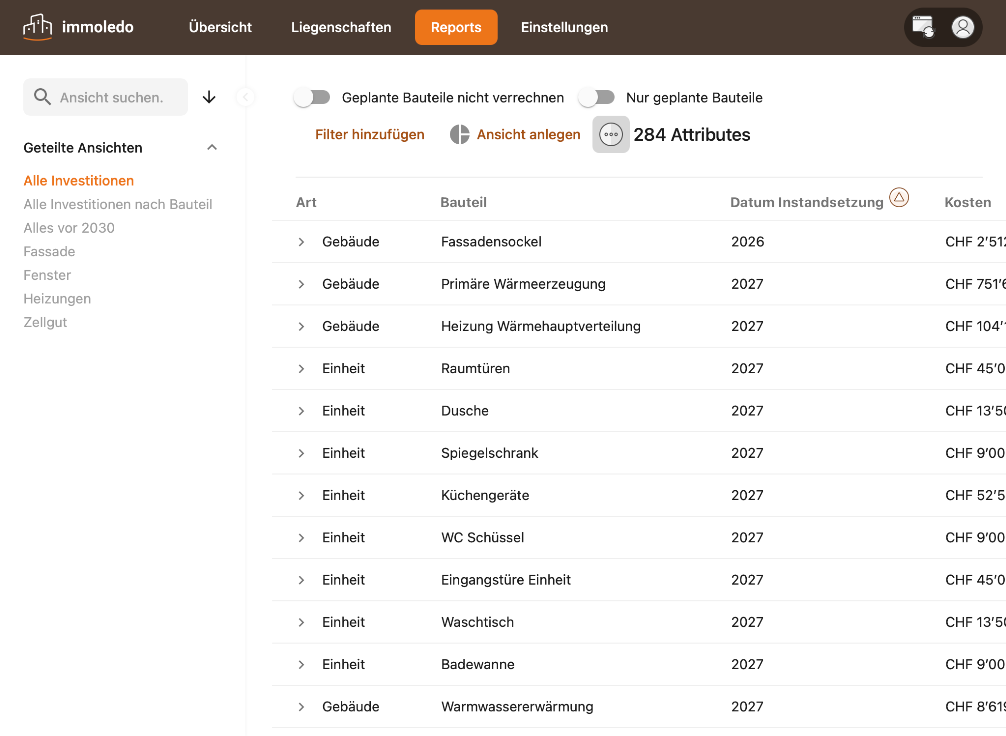Image resolution: width=1006 pixels, height=736 pixels.
Task: Open the Einstellungen tab
Action: click(x=564, y=28)
